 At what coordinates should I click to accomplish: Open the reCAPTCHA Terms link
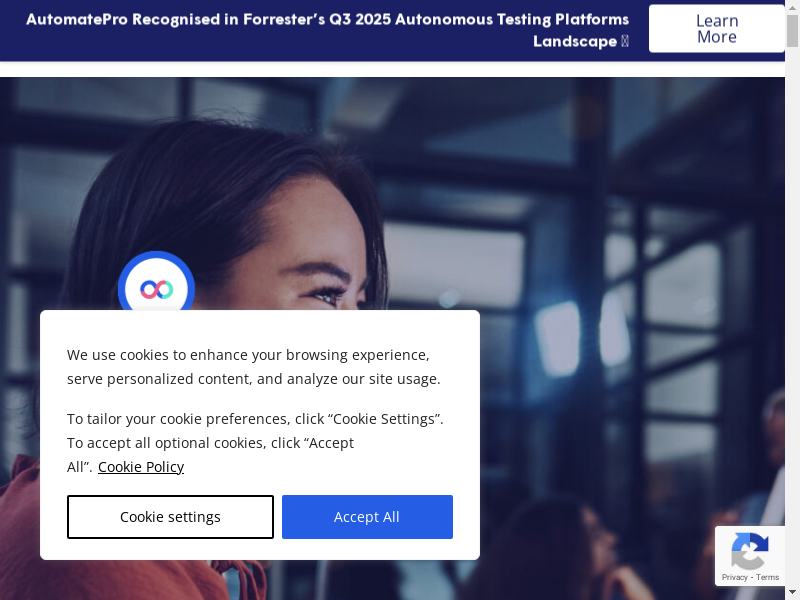coord(768,577)
